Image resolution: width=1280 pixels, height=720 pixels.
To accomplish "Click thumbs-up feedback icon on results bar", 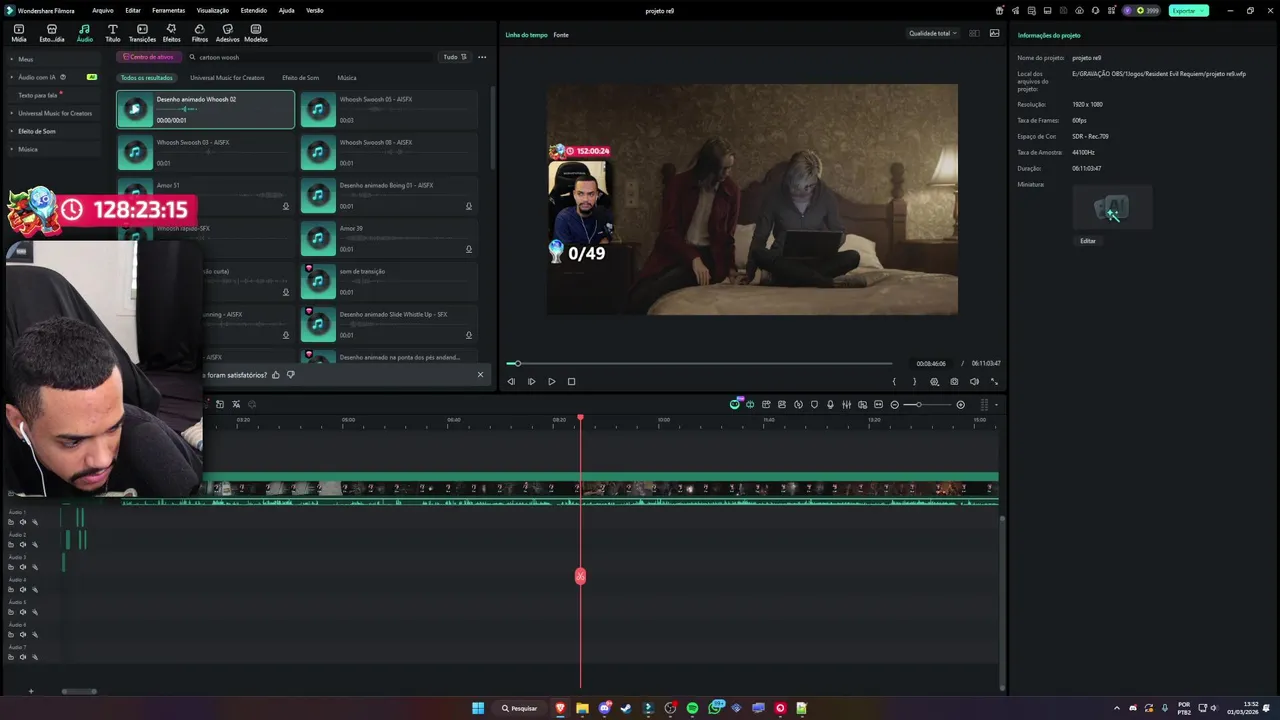I will pyautogui.click(x=276, y=375).
